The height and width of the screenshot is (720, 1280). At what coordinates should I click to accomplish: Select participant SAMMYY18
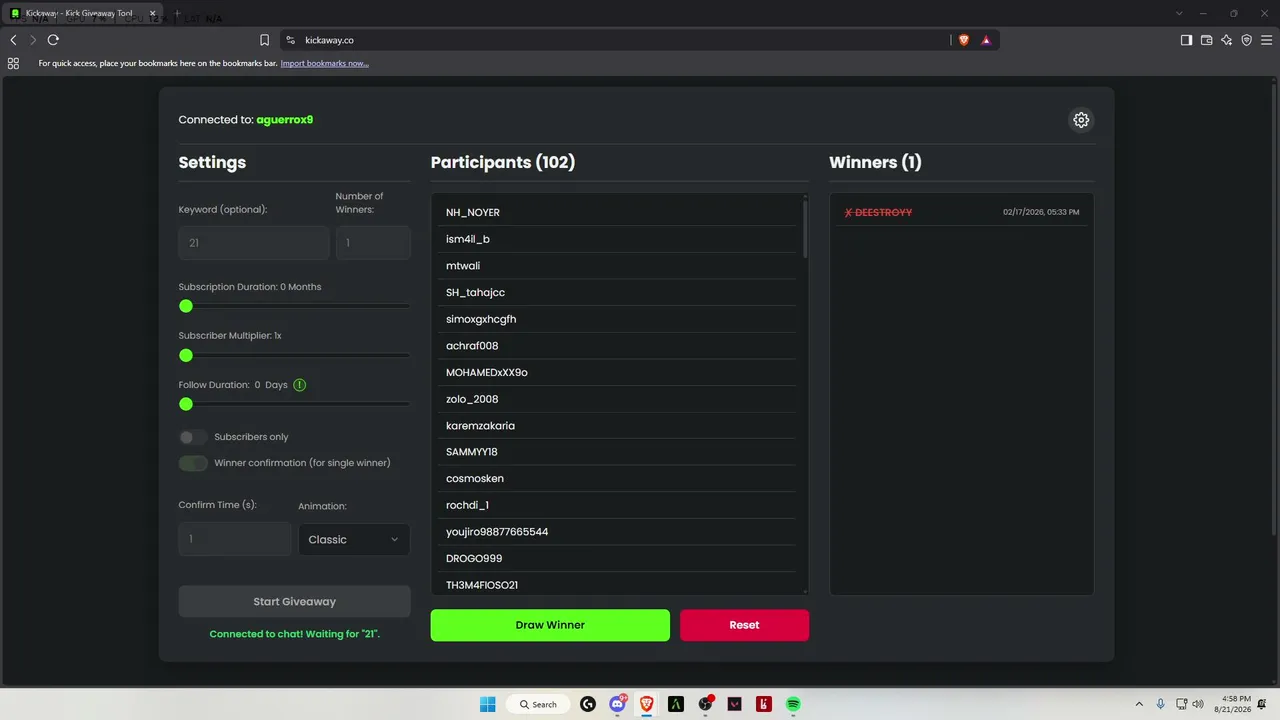point(617,452)
